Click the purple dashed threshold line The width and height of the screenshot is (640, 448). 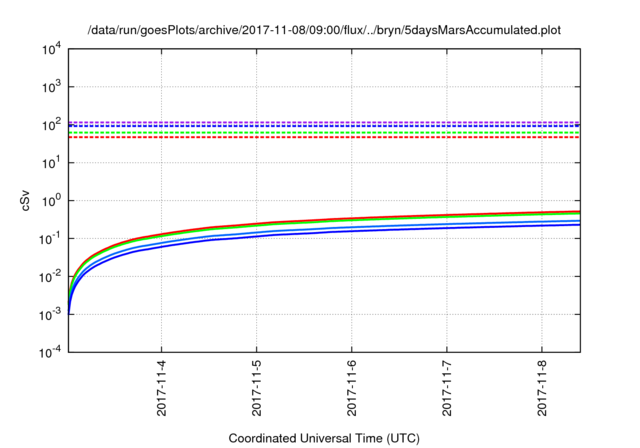click(324, 122)
